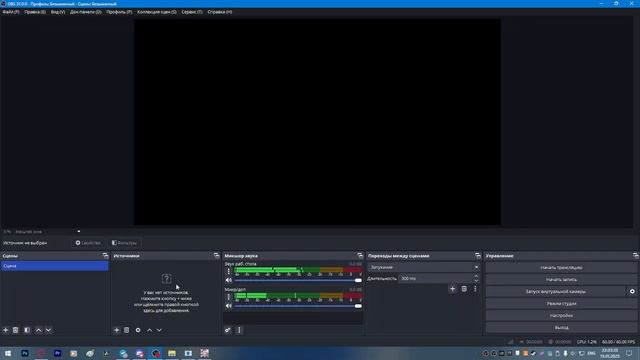This screenshot has height=360, width=640.
Task: Decrease transition duration with down arrow
Action: 476,281
